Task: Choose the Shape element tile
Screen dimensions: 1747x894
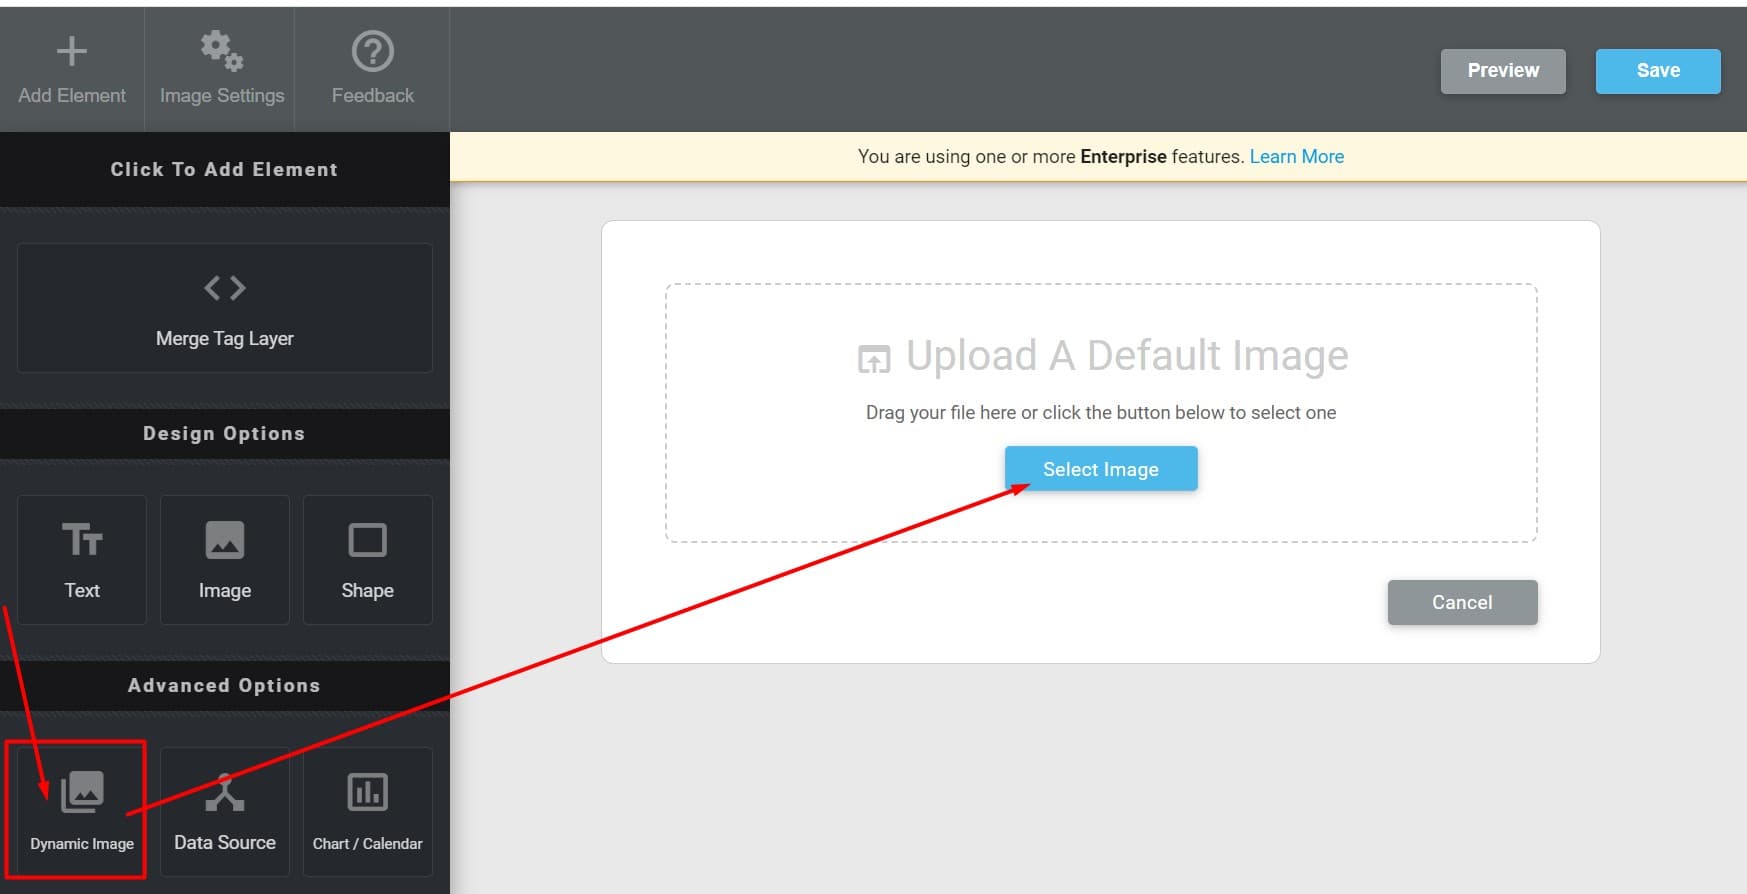Action: click(x=367, y=560)
